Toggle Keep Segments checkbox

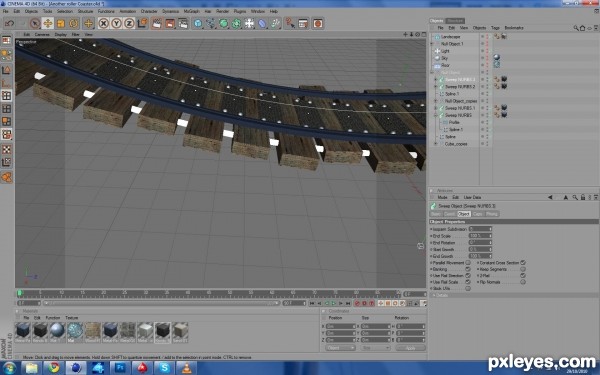pos(523,269)
